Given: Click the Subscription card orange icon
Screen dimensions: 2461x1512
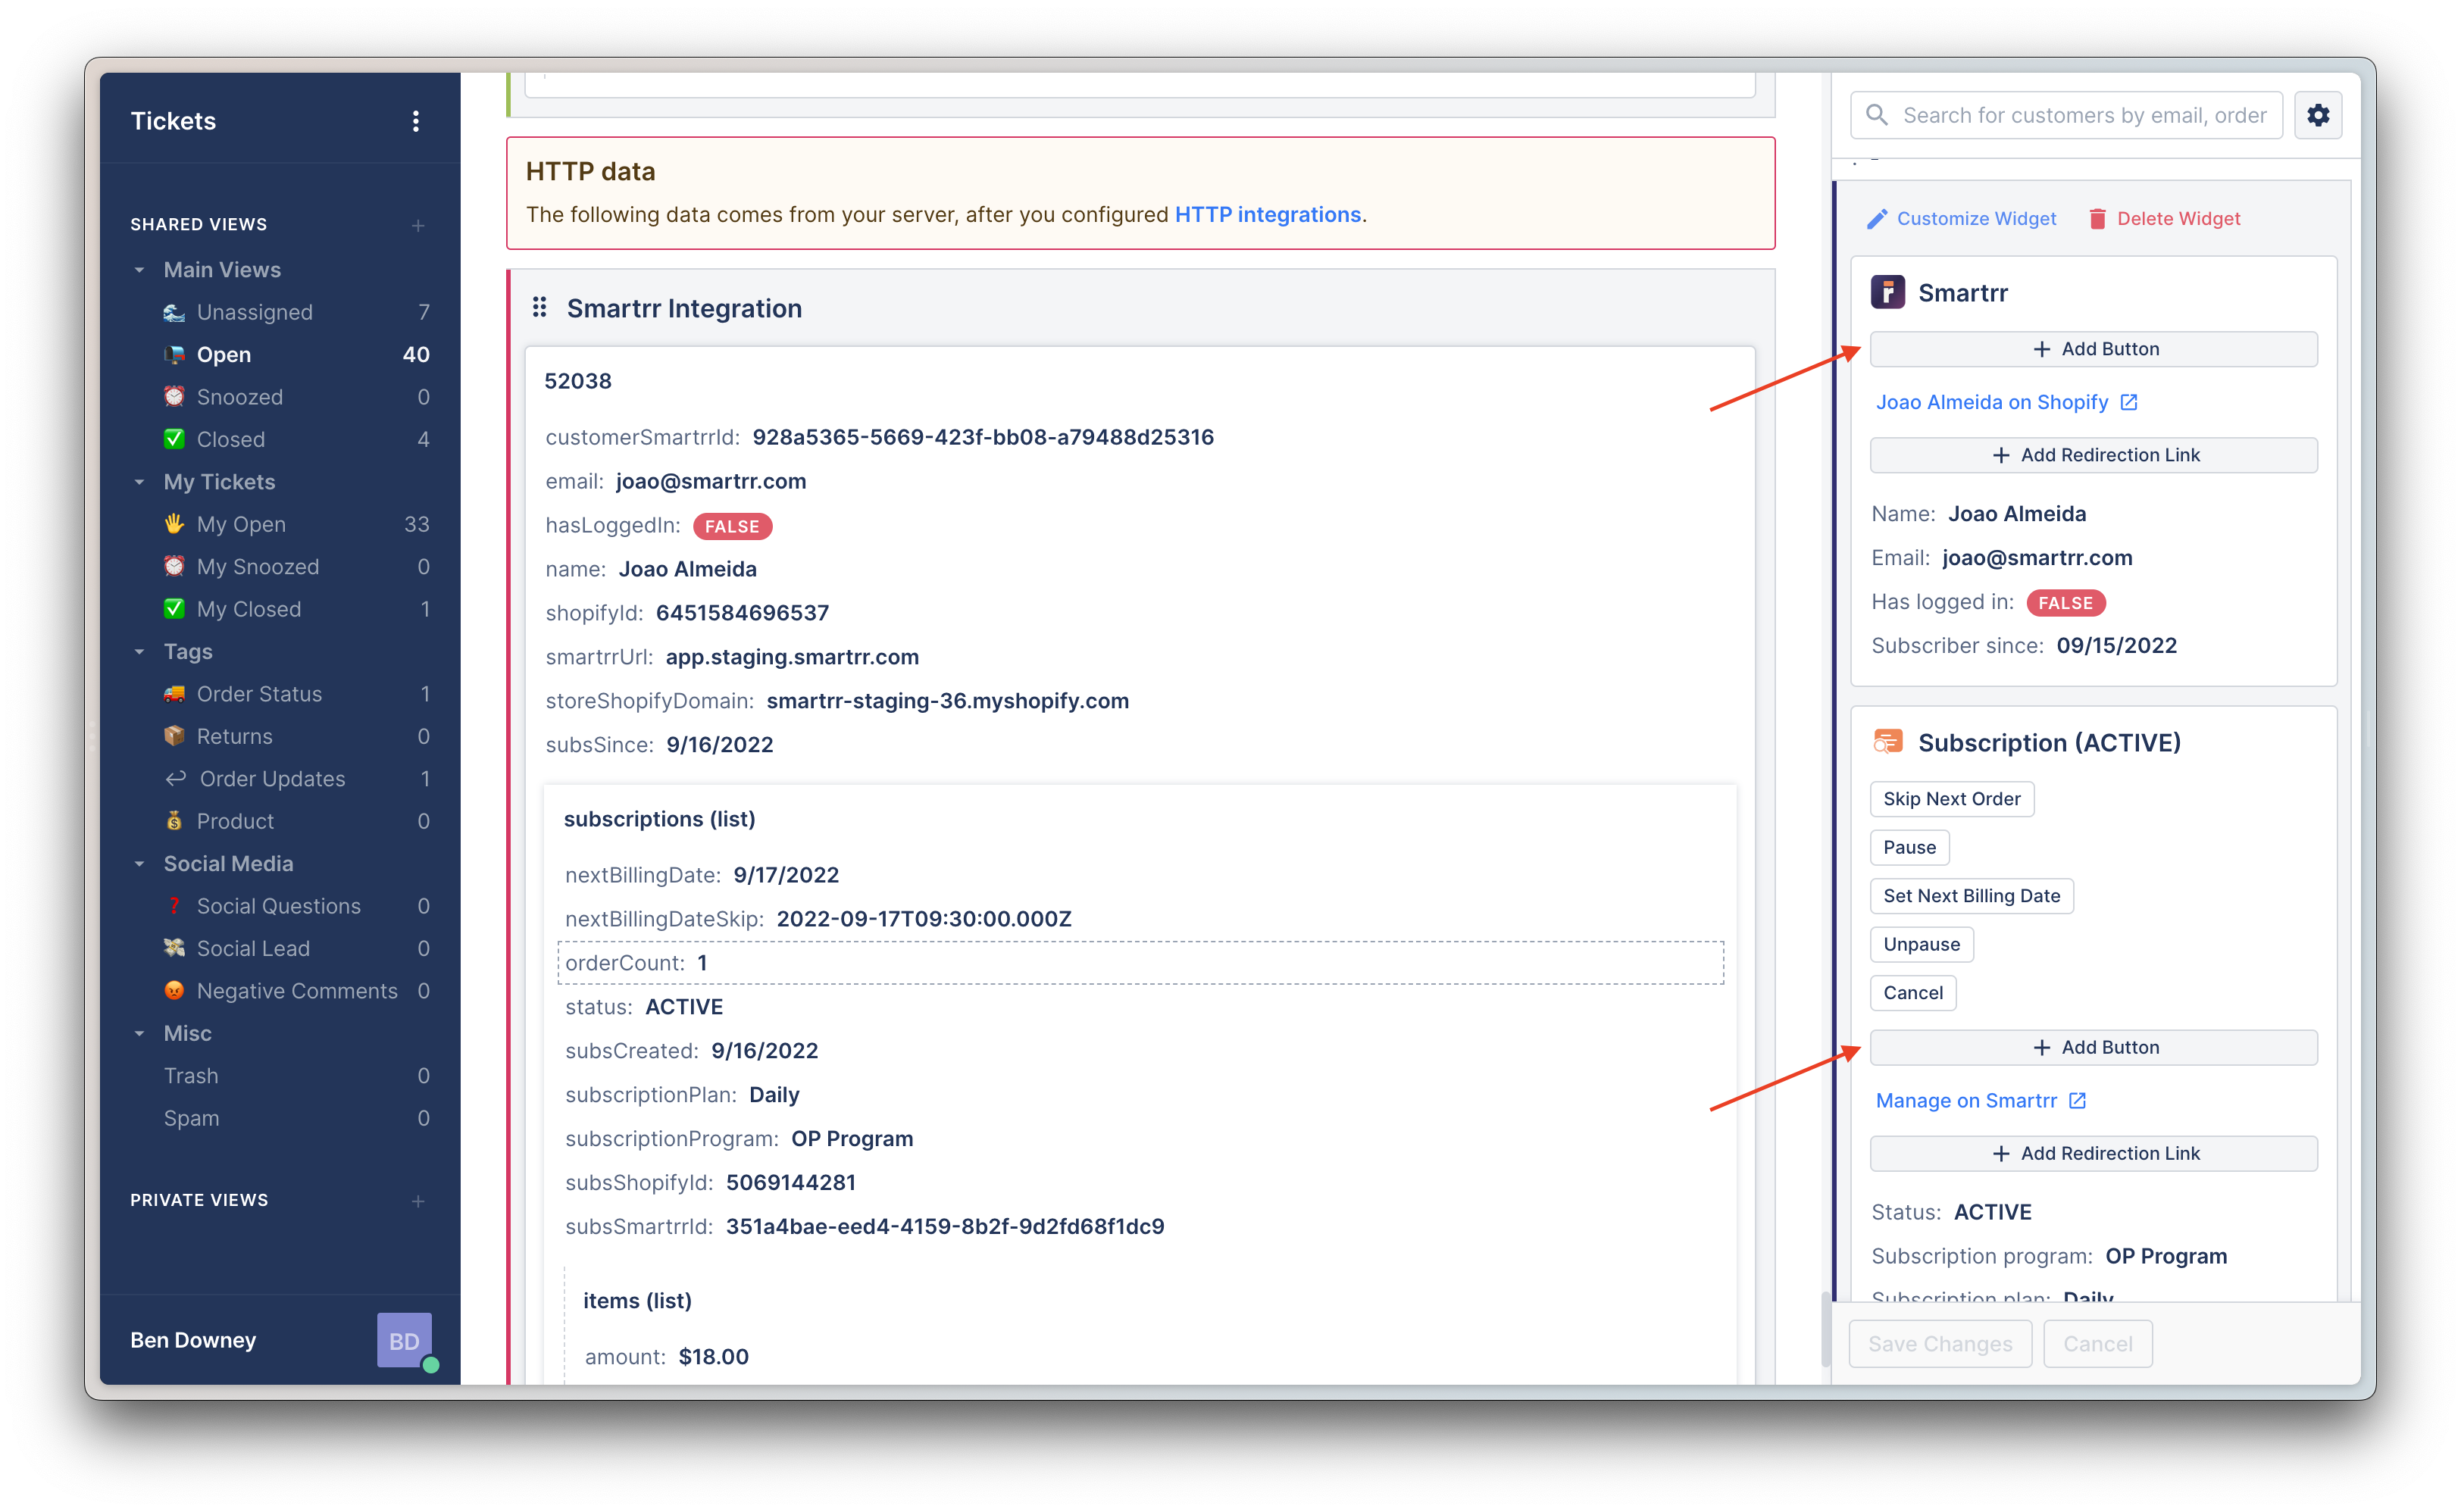Looking at the screenshot, I should (1887, 742).
